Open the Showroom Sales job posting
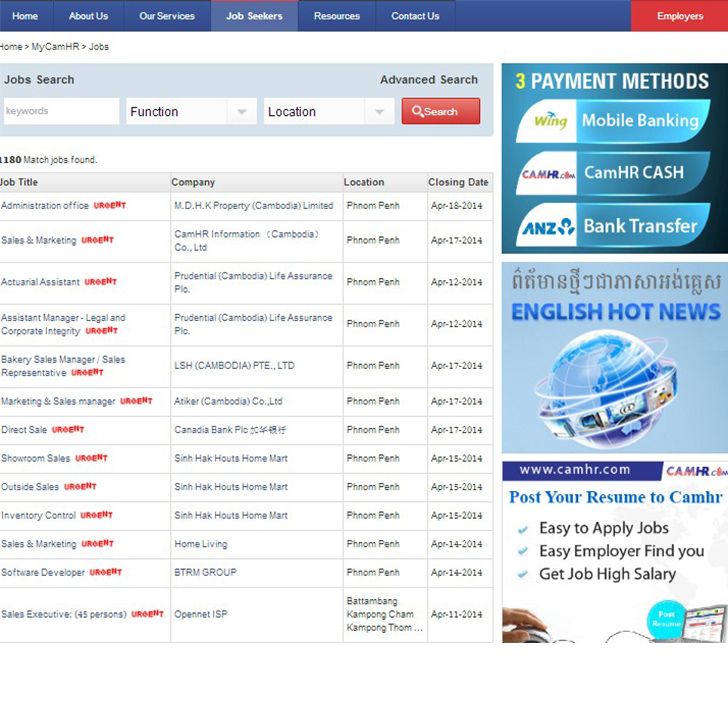This screenshot has width=728, height=728. pyautogui.click(x=36, y=458)
